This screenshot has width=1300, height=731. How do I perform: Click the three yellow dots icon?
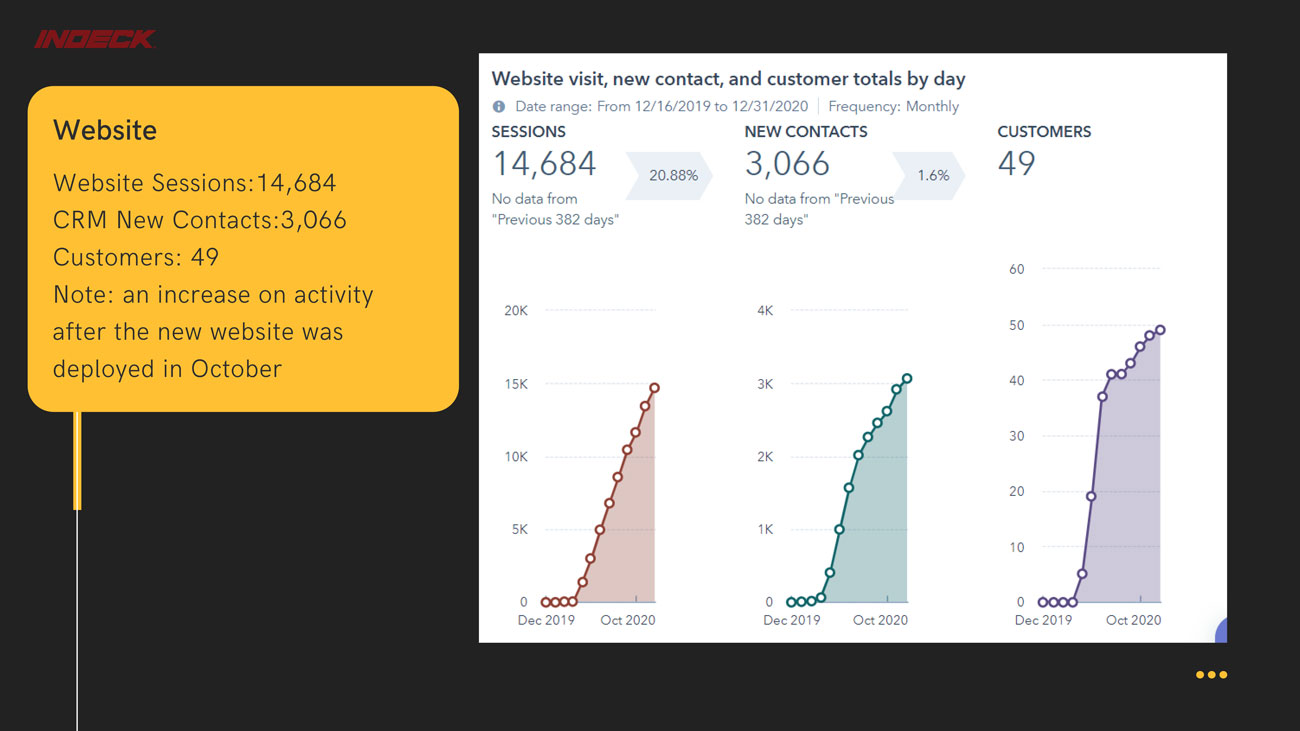(x=1211, y=675)
